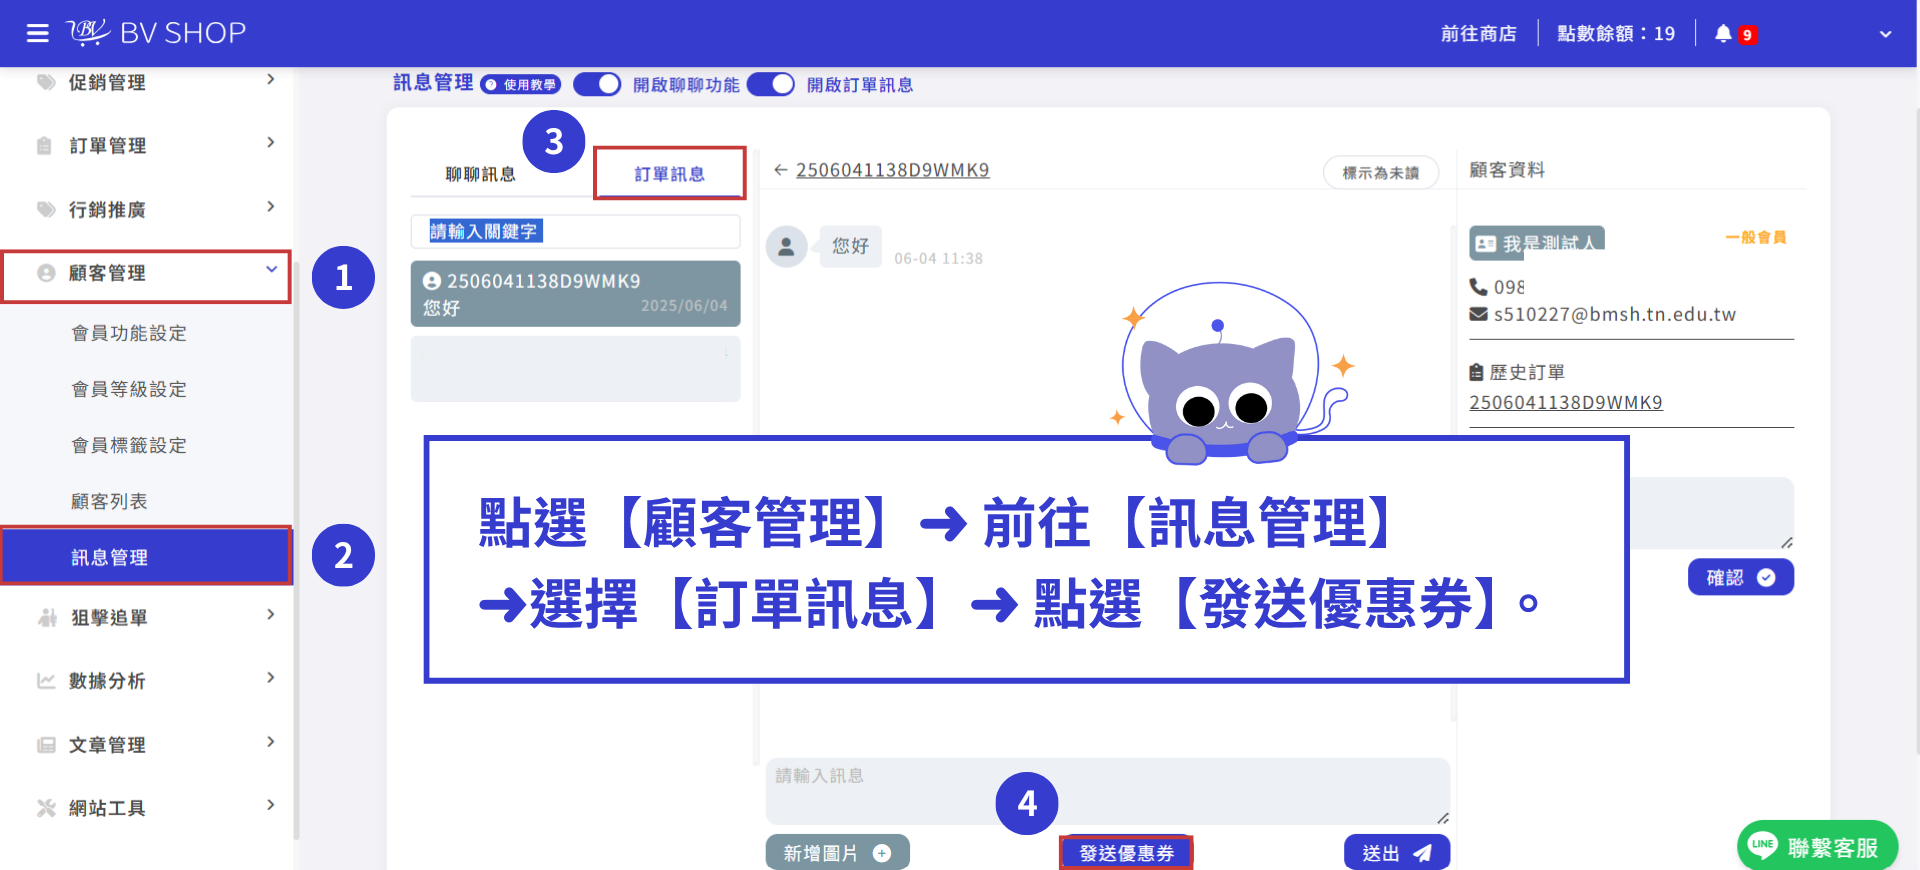This screenshot has width=1920, height=870.
Task: Open the account dropdown arrow in header
Action: pyautogui.click(x=1885, y=34)
